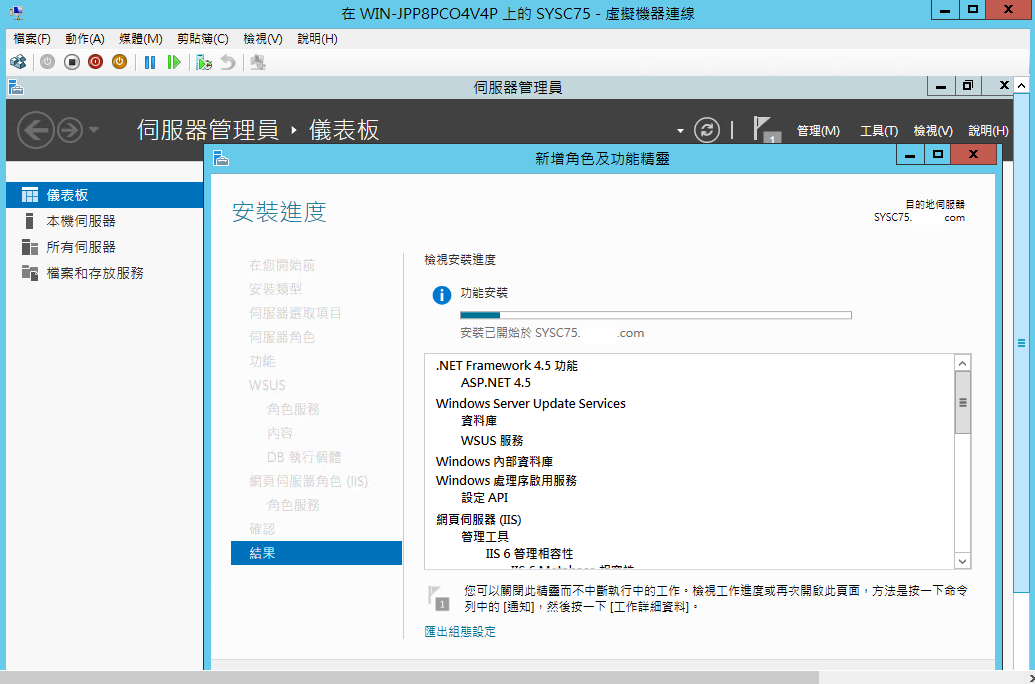The image size is (1035, 684).
Task: Pause the virtual machine
Action: coord(150,62)
